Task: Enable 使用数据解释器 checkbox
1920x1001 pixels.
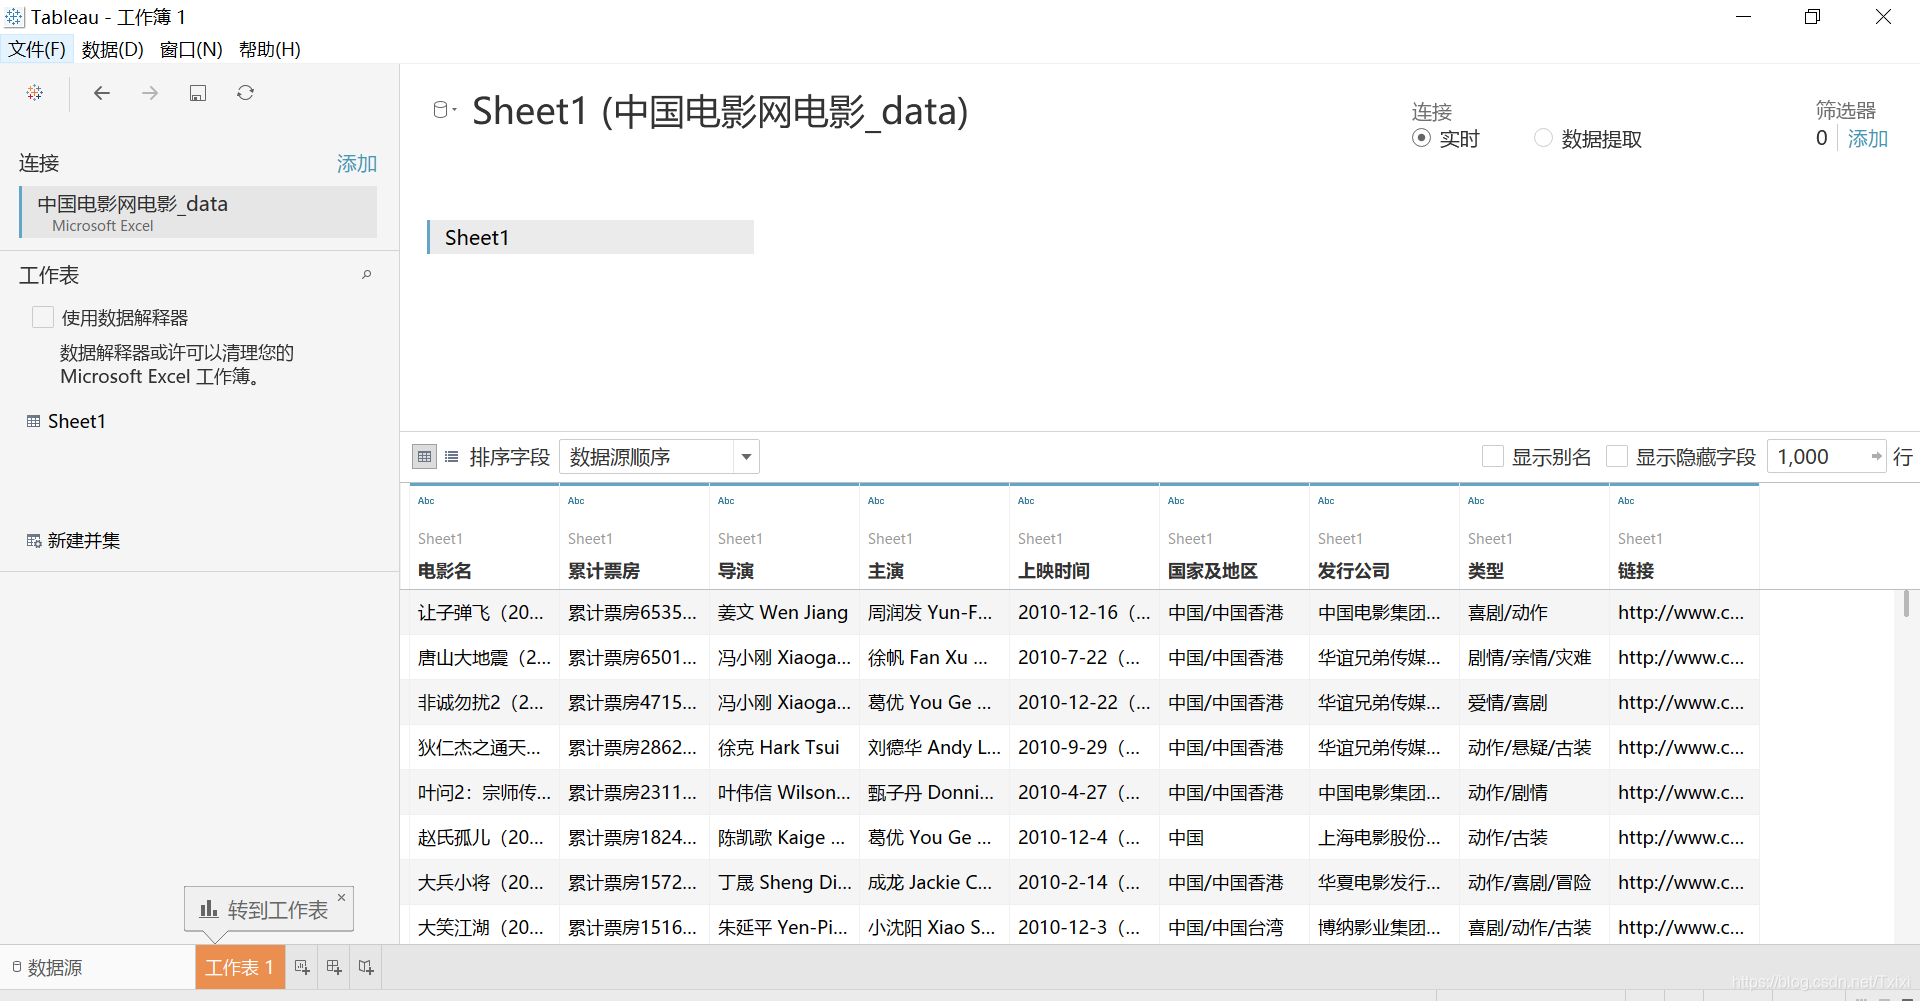Action: click(43, 317)
